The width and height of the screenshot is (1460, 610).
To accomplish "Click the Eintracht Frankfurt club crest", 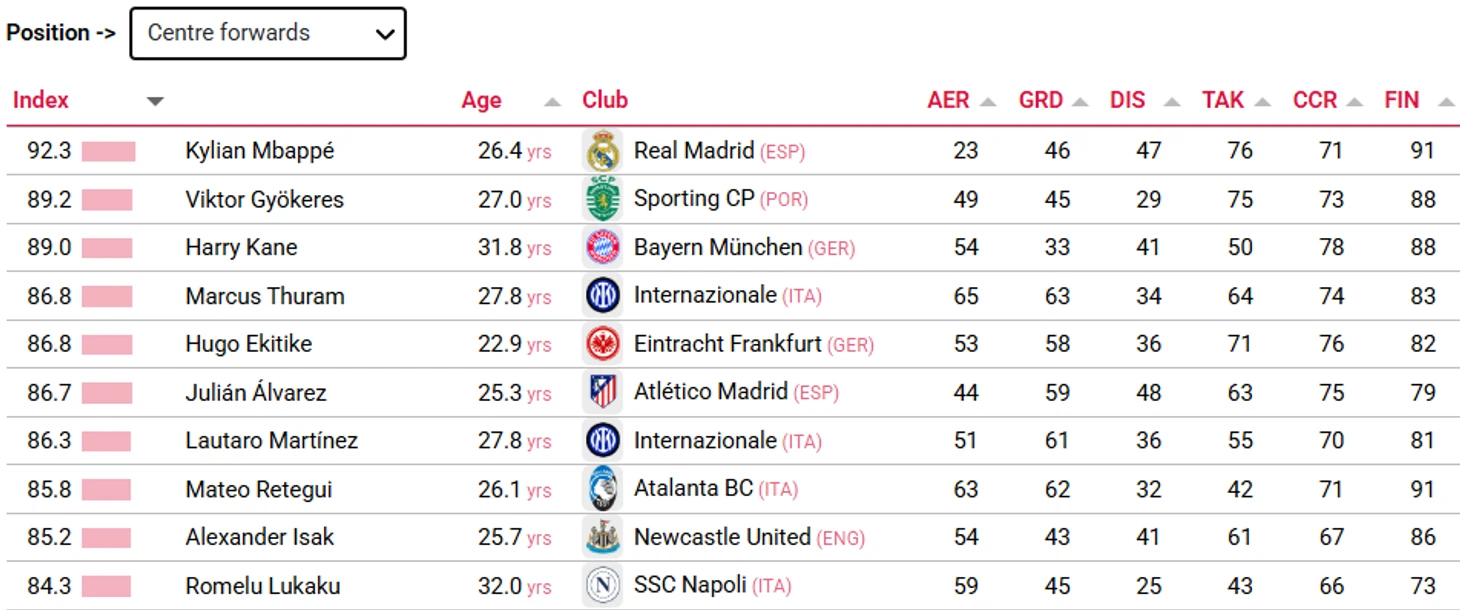I will click(x=603, y=344).
